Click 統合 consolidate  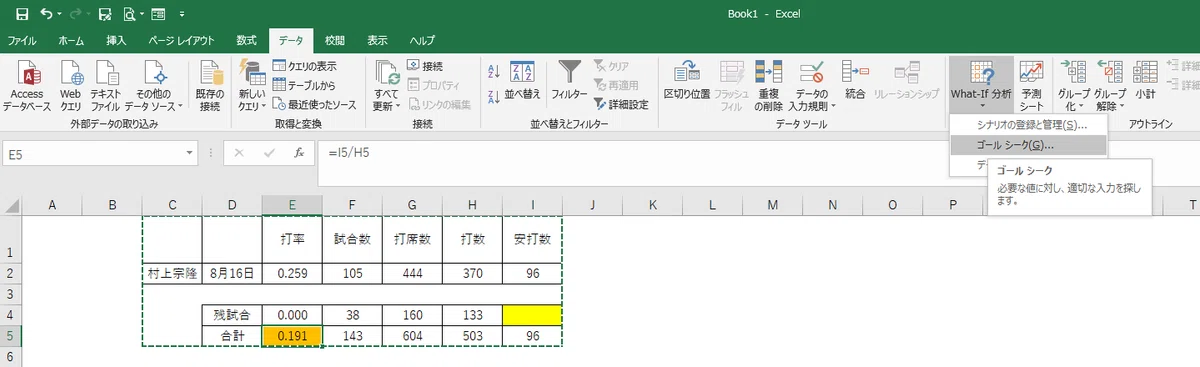click(x=854, y=80)
